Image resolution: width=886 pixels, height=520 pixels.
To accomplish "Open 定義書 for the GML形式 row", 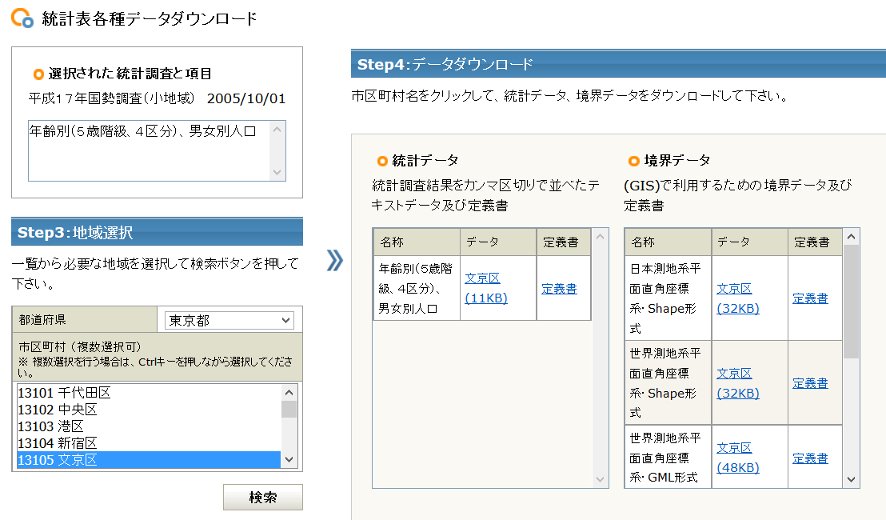I will coord(810,458).
